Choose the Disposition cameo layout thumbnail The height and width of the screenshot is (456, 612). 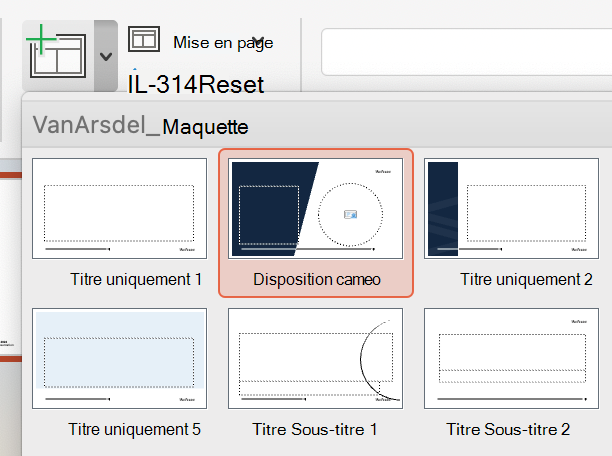[315, 208]
